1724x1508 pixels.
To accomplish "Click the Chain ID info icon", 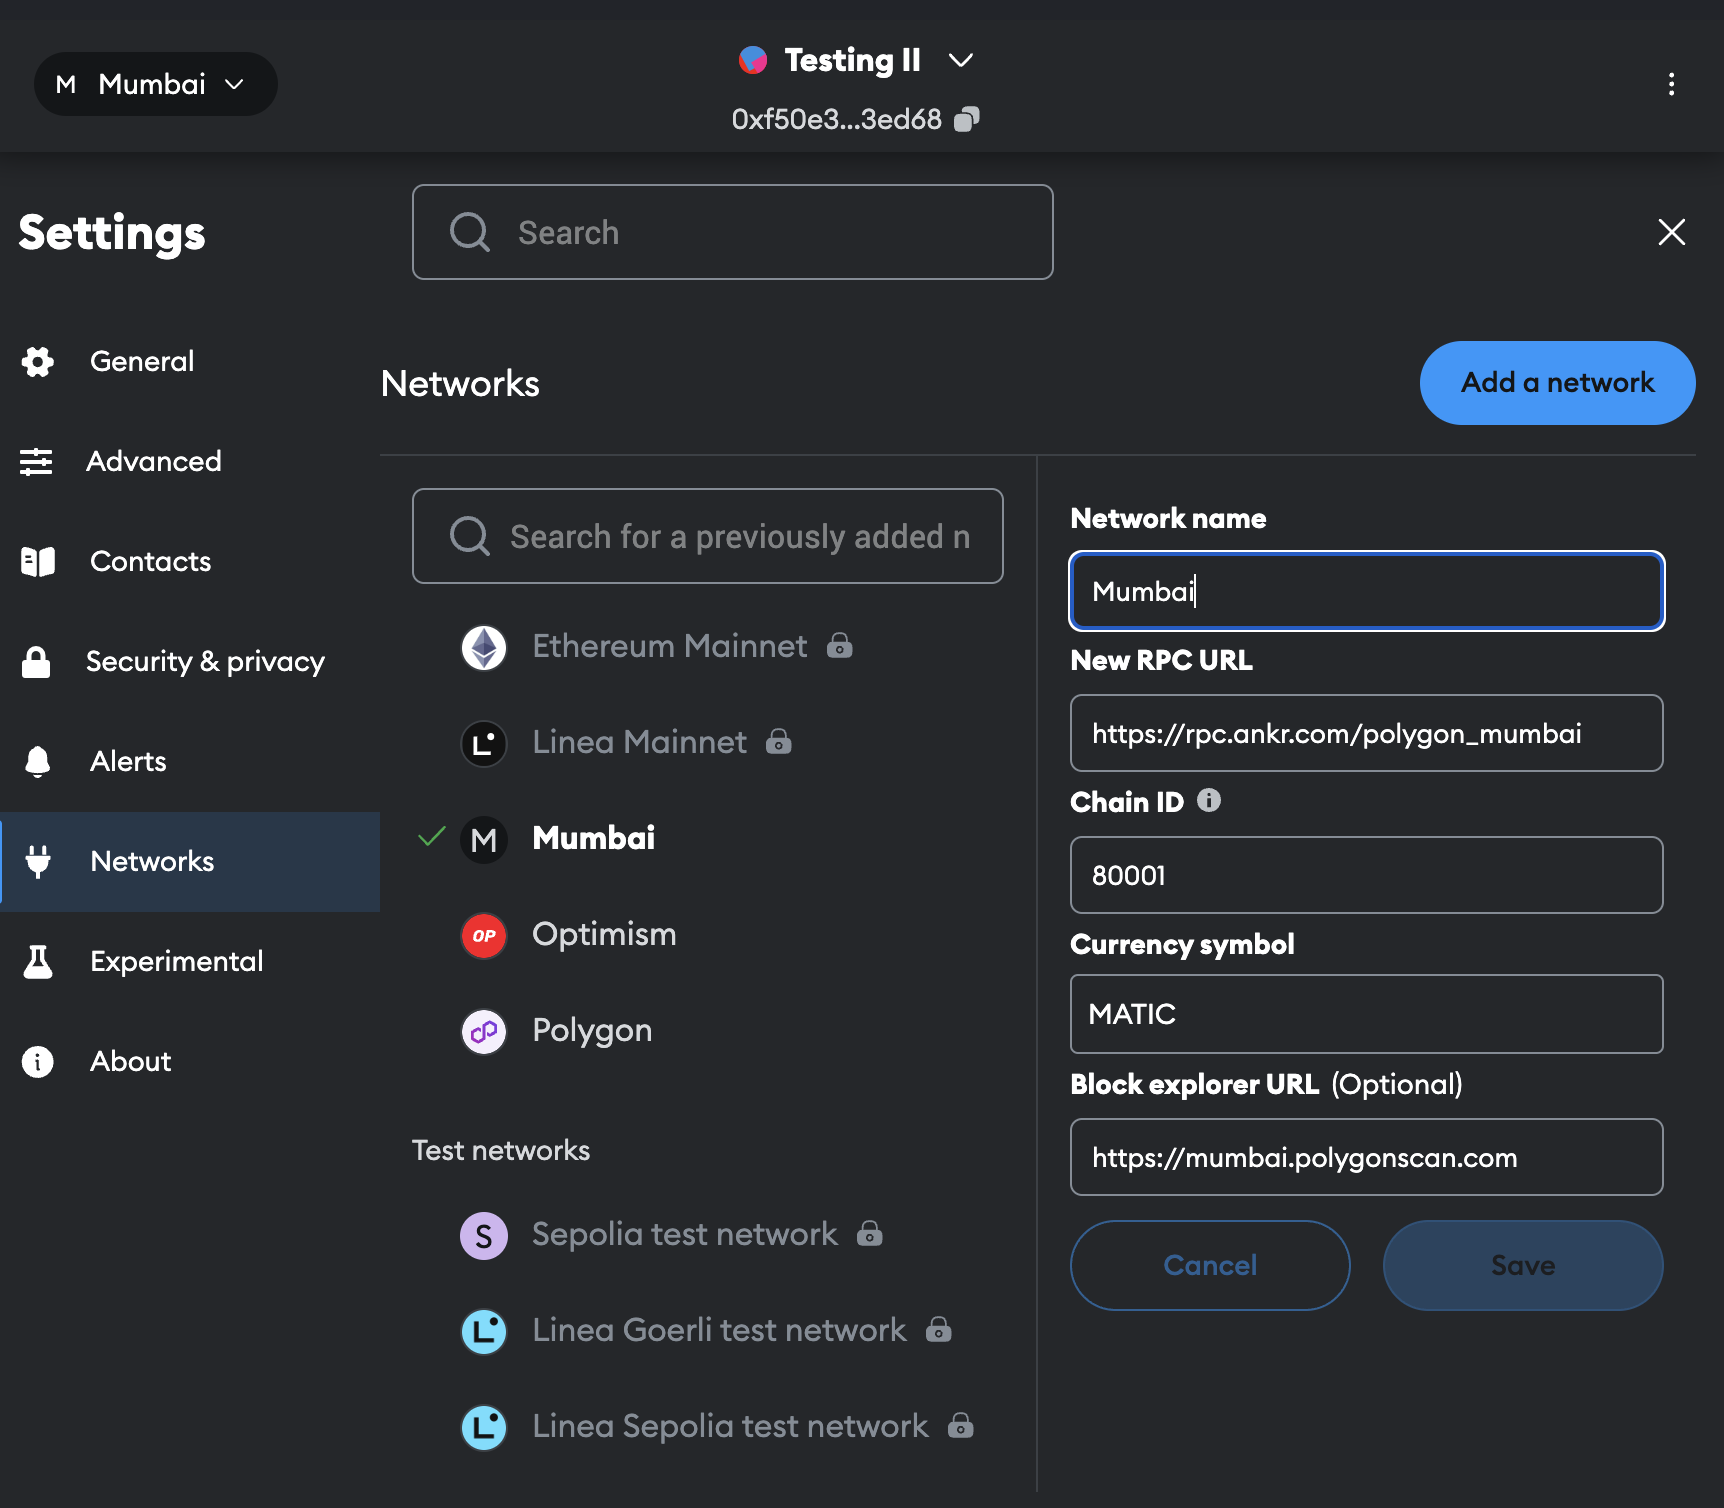I will tap(1209, 800).
